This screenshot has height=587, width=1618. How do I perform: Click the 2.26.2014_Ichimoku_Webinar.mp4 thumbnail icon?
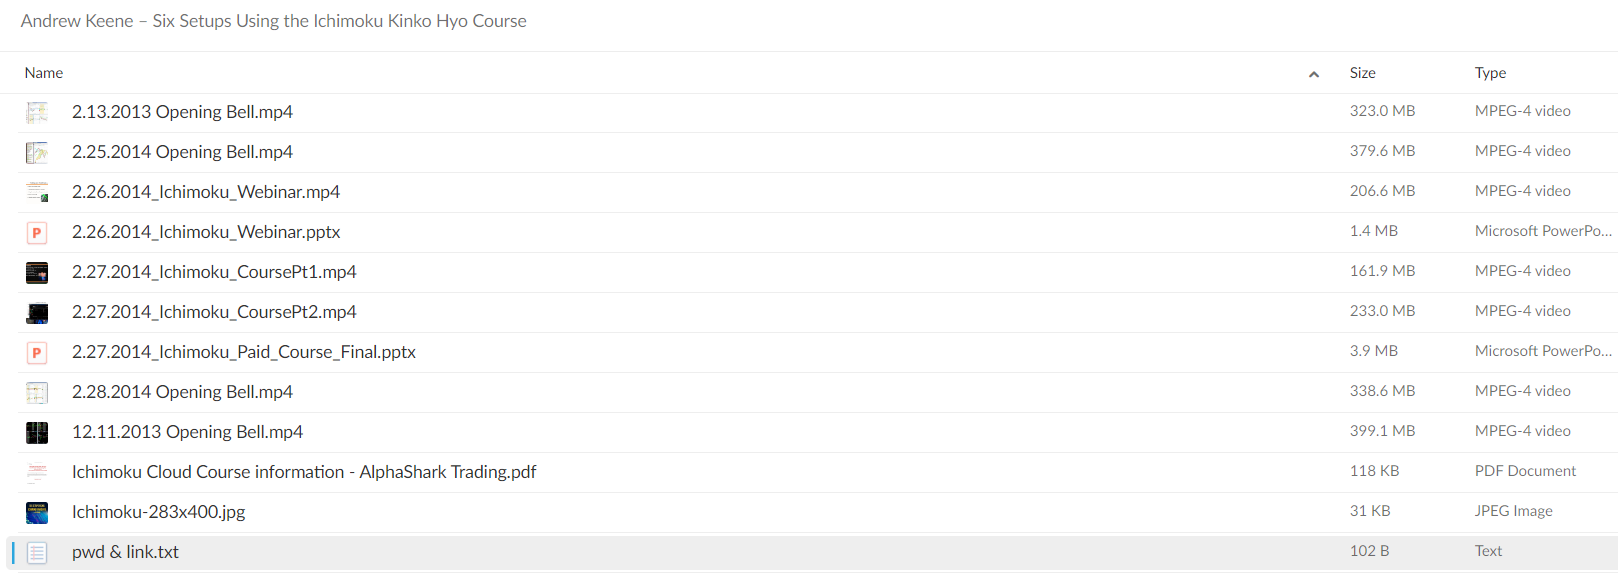point(37,192)
